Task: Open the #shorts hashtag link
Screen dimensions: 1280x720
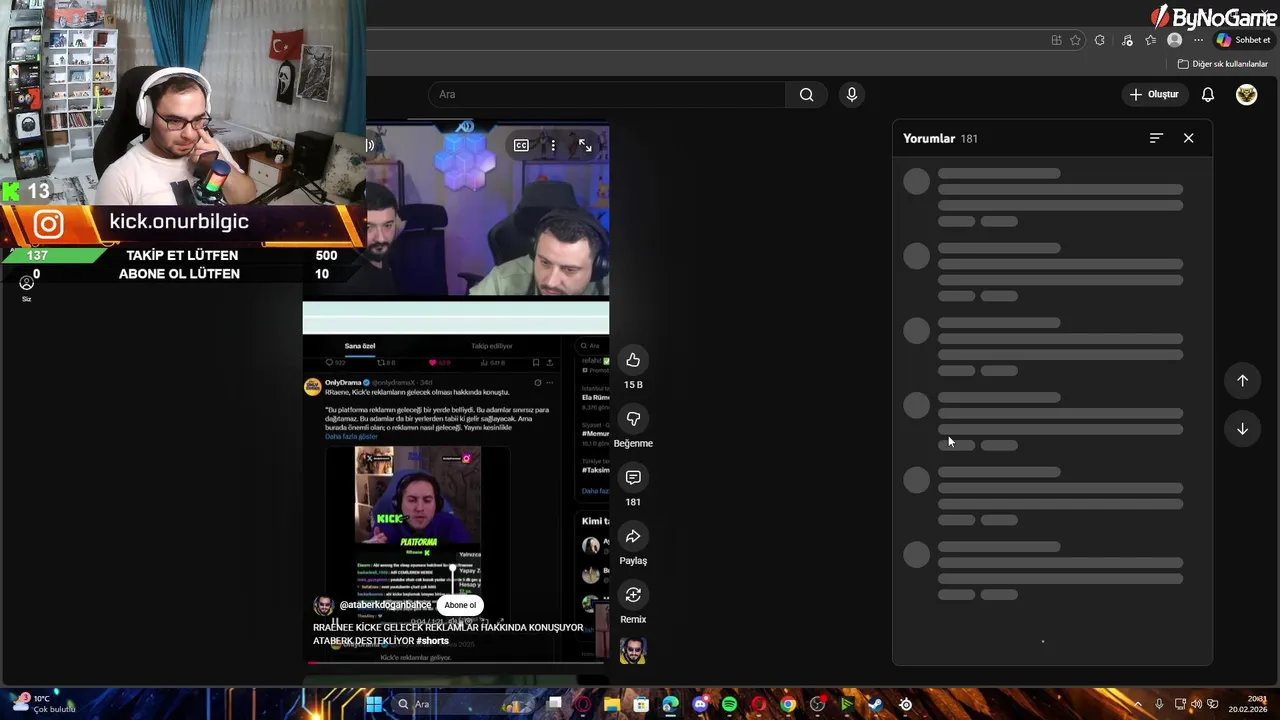Action: click(x=433, y=641)
